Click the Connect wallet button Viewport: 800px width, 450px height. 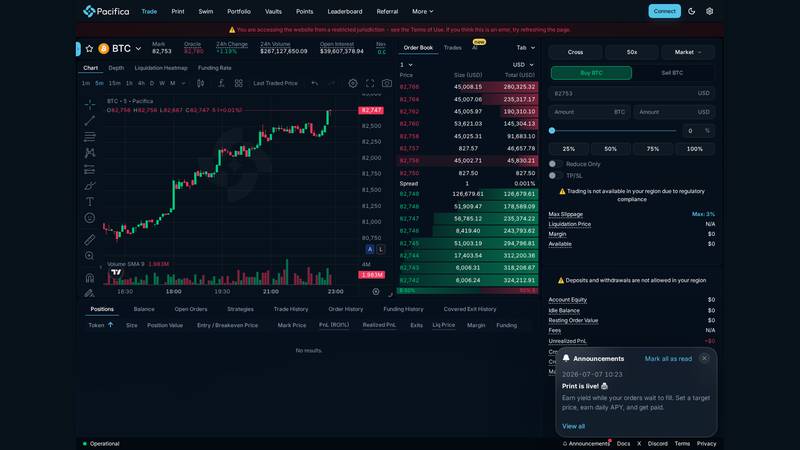pos(664,11)
